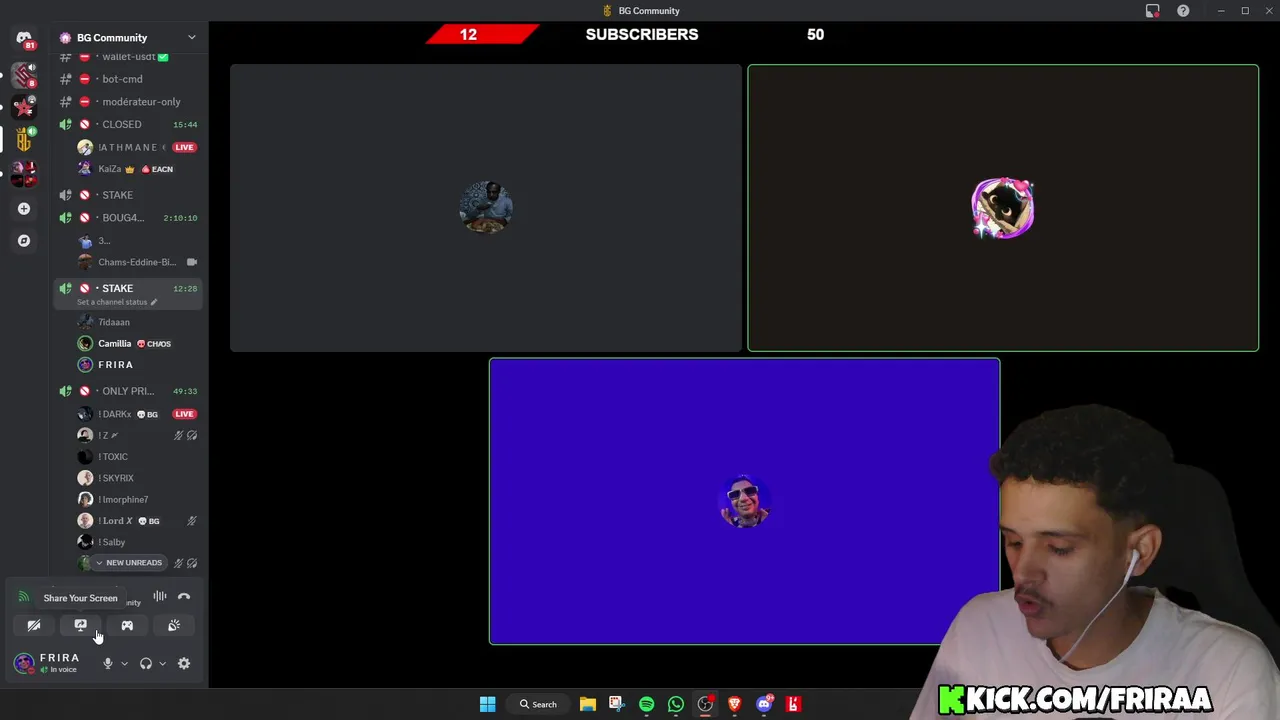Open Discord taskbar icon
Image resolution: width=1280 pixels, height=720 pixels.
coord(765,704)
